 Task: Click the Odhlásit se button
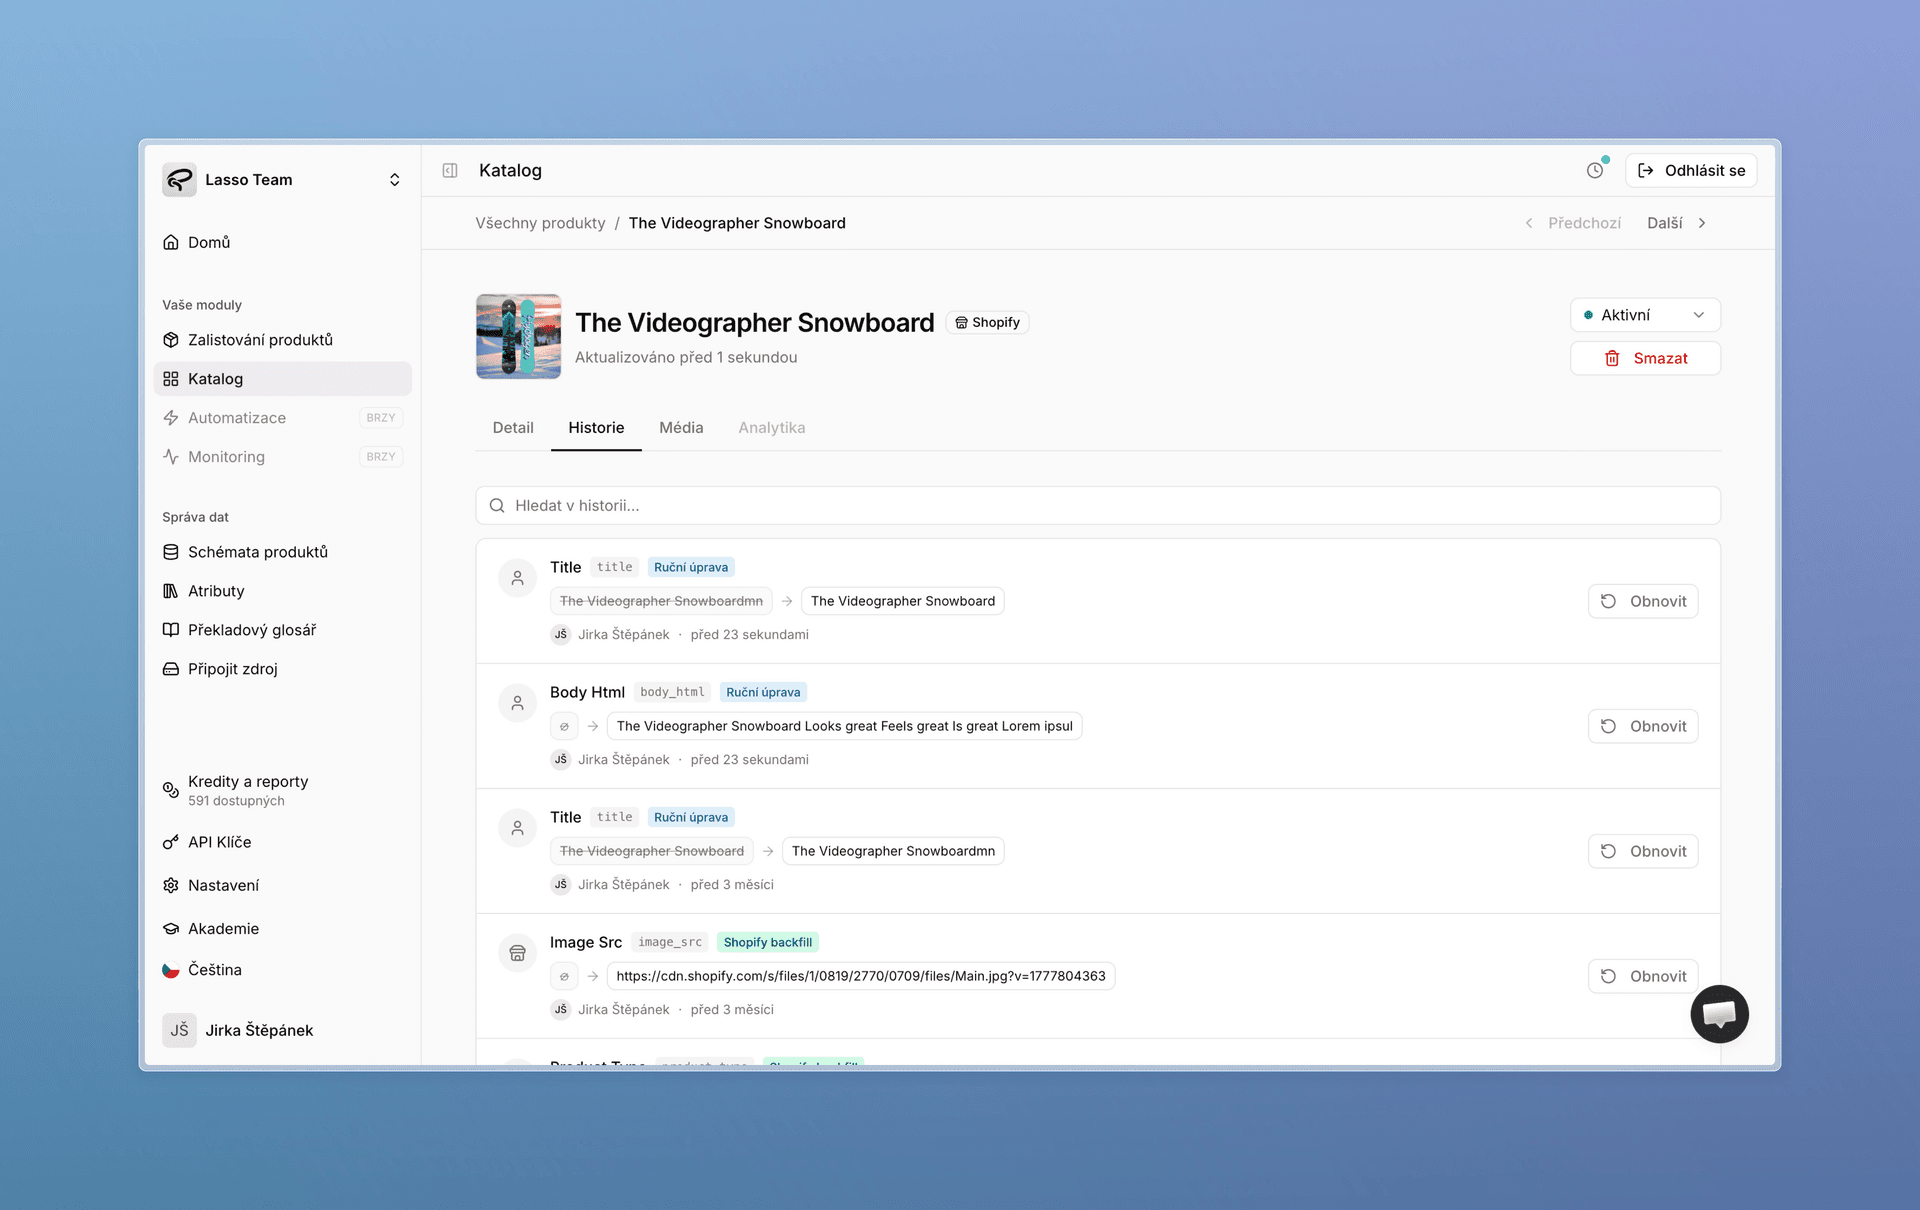1691,171
